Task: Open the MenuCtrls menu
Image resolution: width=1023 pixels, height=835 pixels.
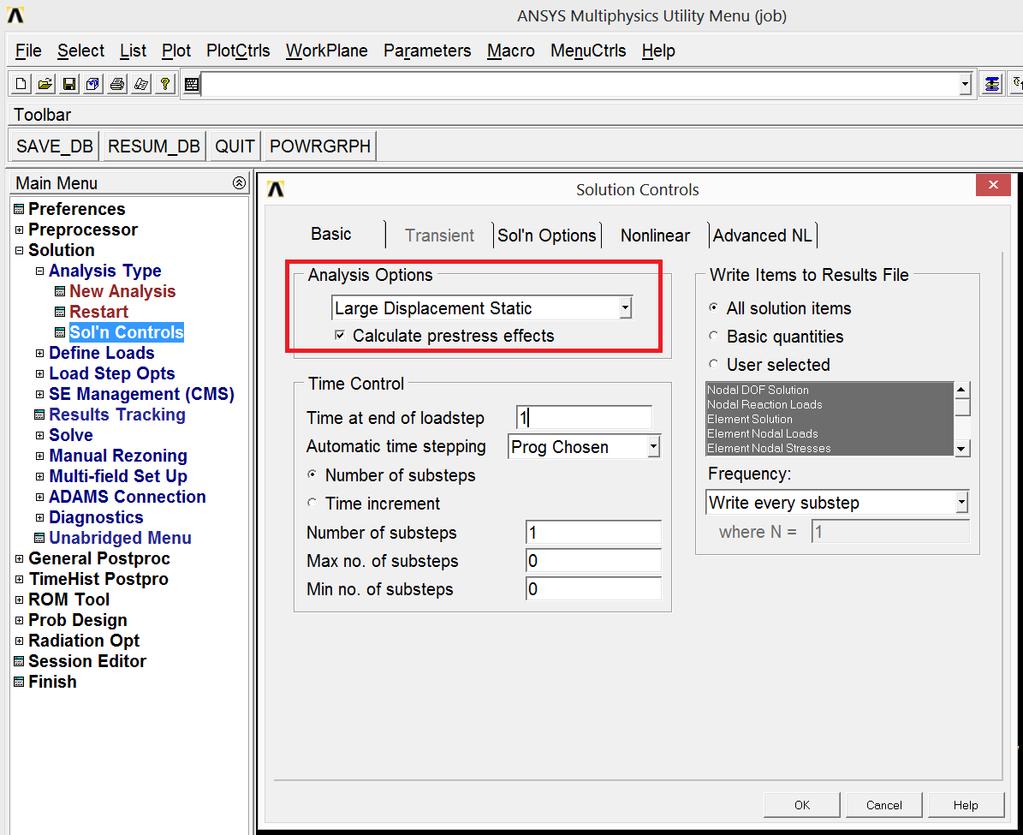Action: pyautogui.click(x=588, y=51)
